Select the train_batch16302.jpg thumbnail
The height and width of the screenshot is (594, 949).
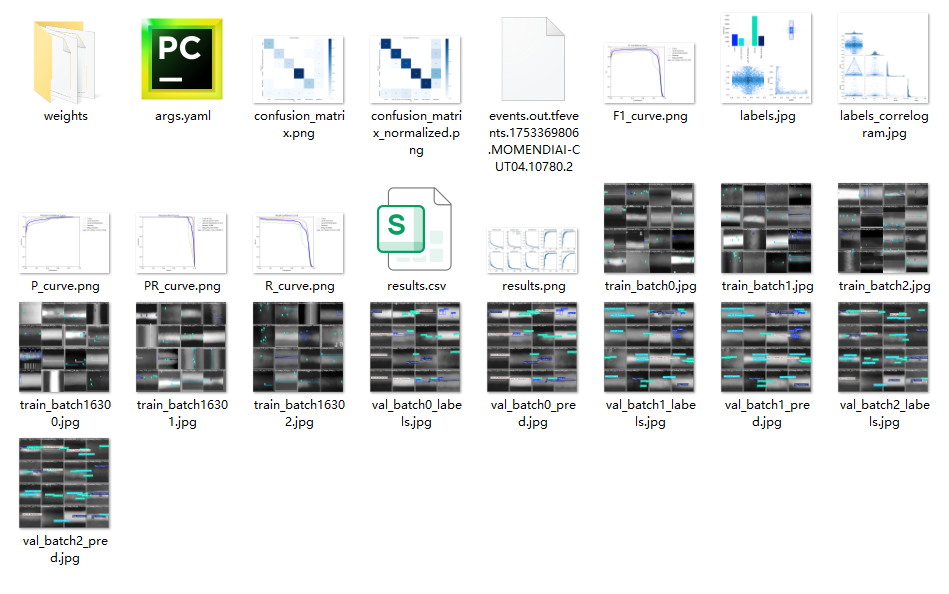[298, 347]
